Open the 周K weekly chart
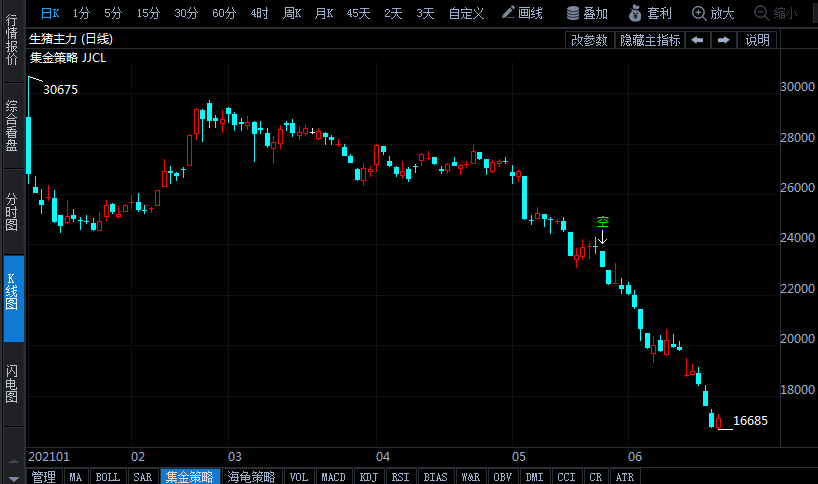The image size is (818, 484). [x=292, y=14]
